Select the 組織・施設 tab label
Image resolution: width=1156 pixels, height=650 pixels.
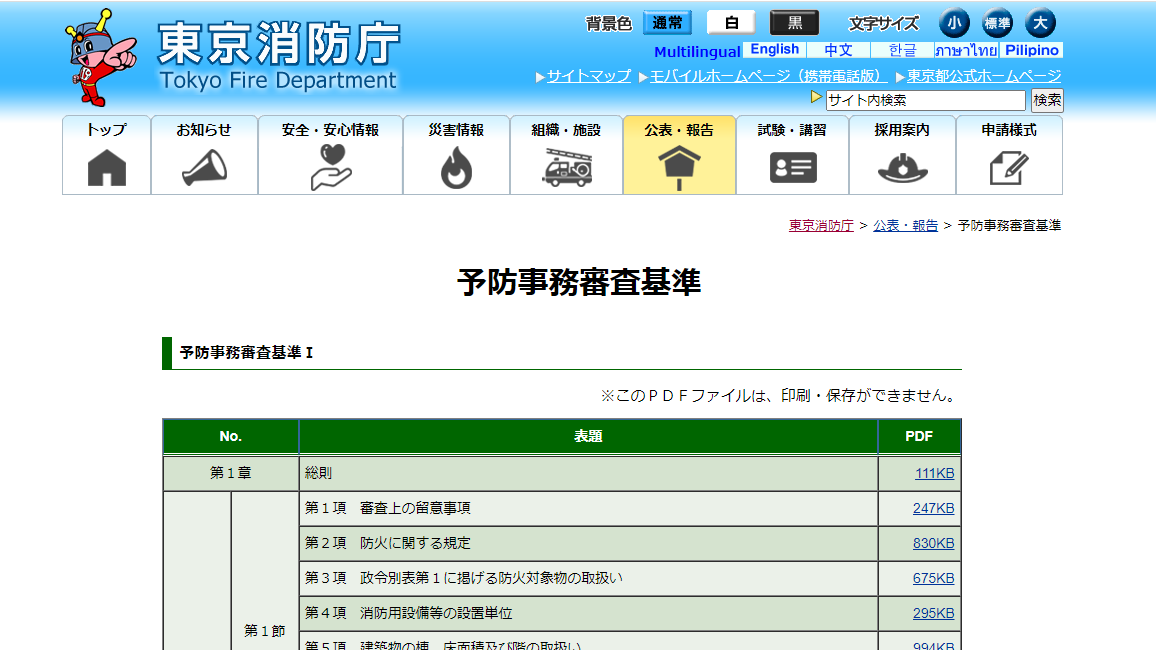click(x=566, y=130)
